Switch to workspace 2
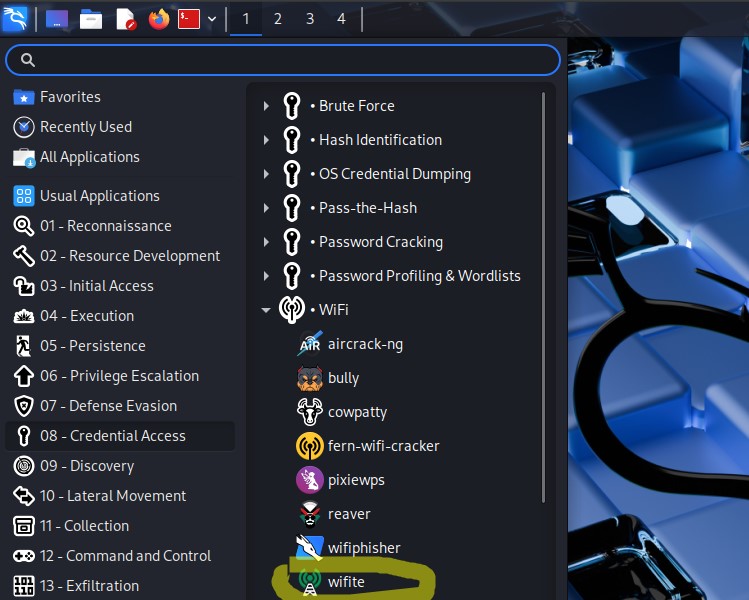The height and width of the screenshot is (600, 749). [x=278, y=19]
